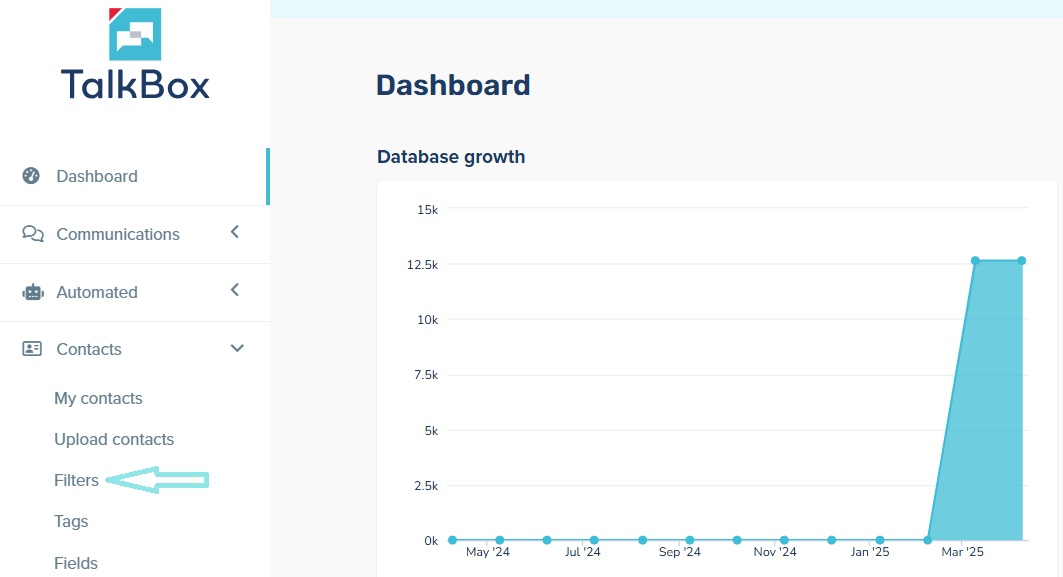Open the Filters submenu link
The height and width of the screenshot is (577, 1063).
[76, 480]
